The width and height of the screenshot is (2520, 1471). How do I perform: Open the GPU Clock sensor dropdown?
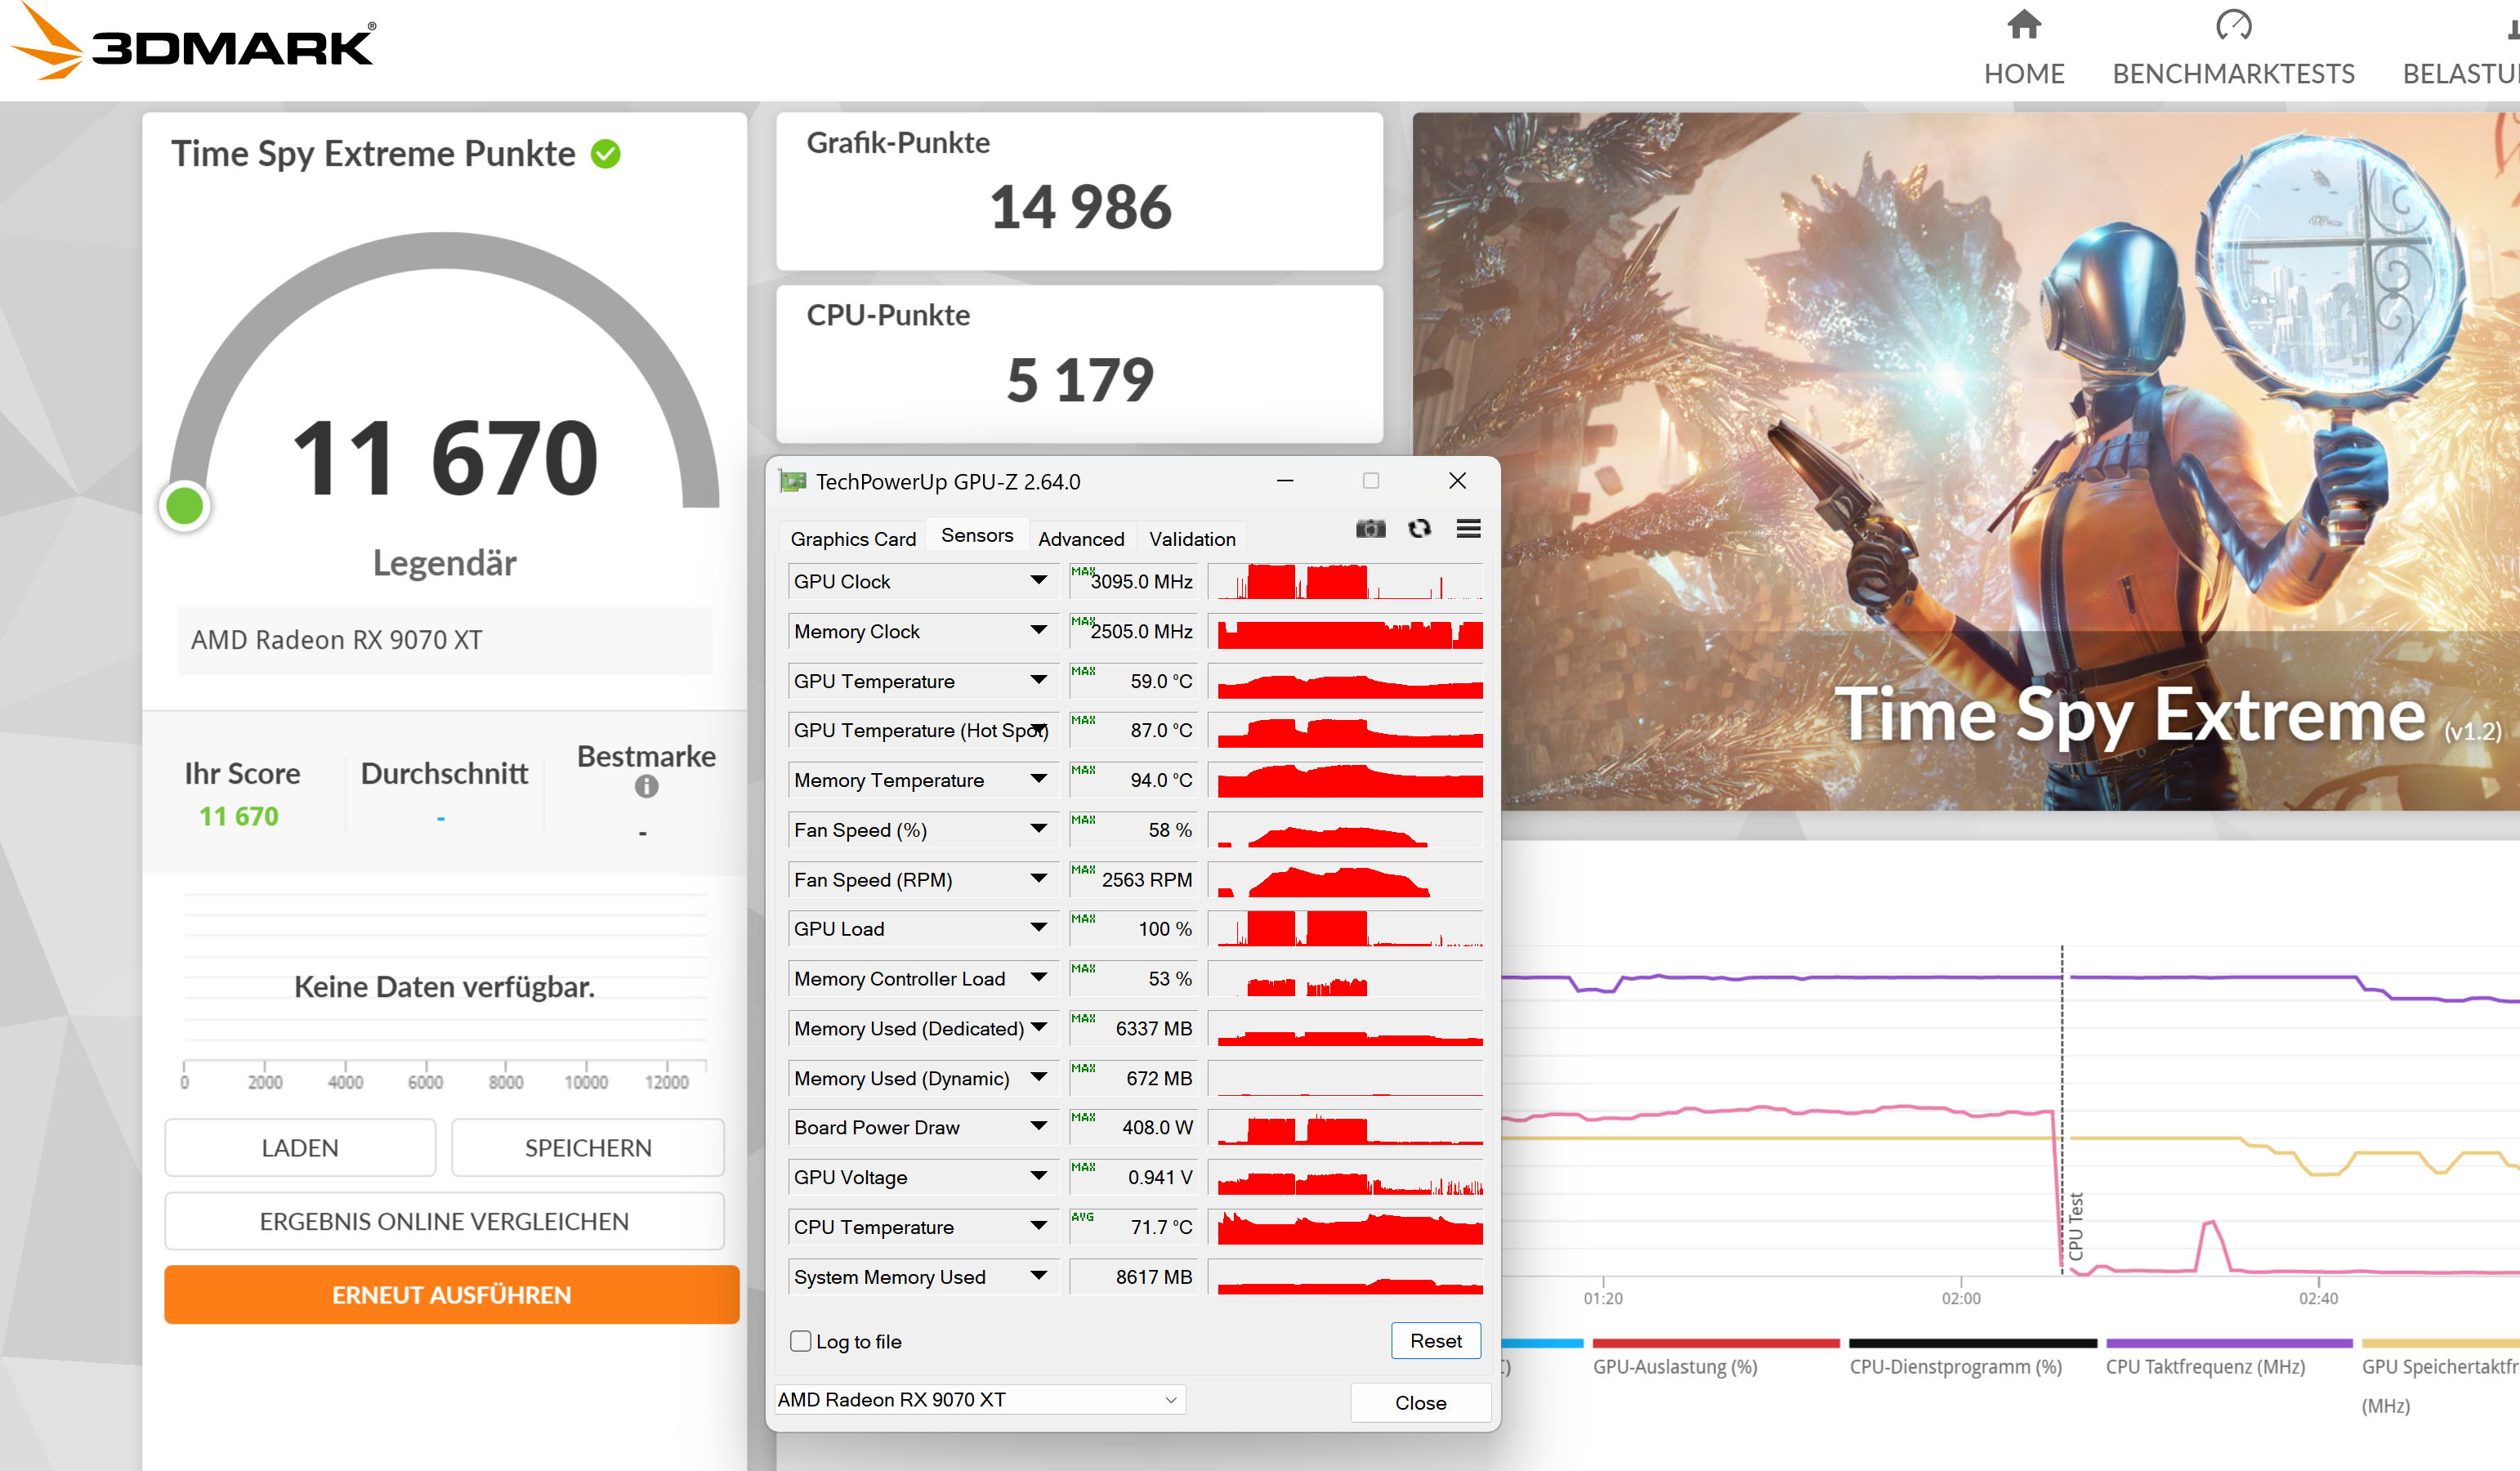coord(1038,581)
